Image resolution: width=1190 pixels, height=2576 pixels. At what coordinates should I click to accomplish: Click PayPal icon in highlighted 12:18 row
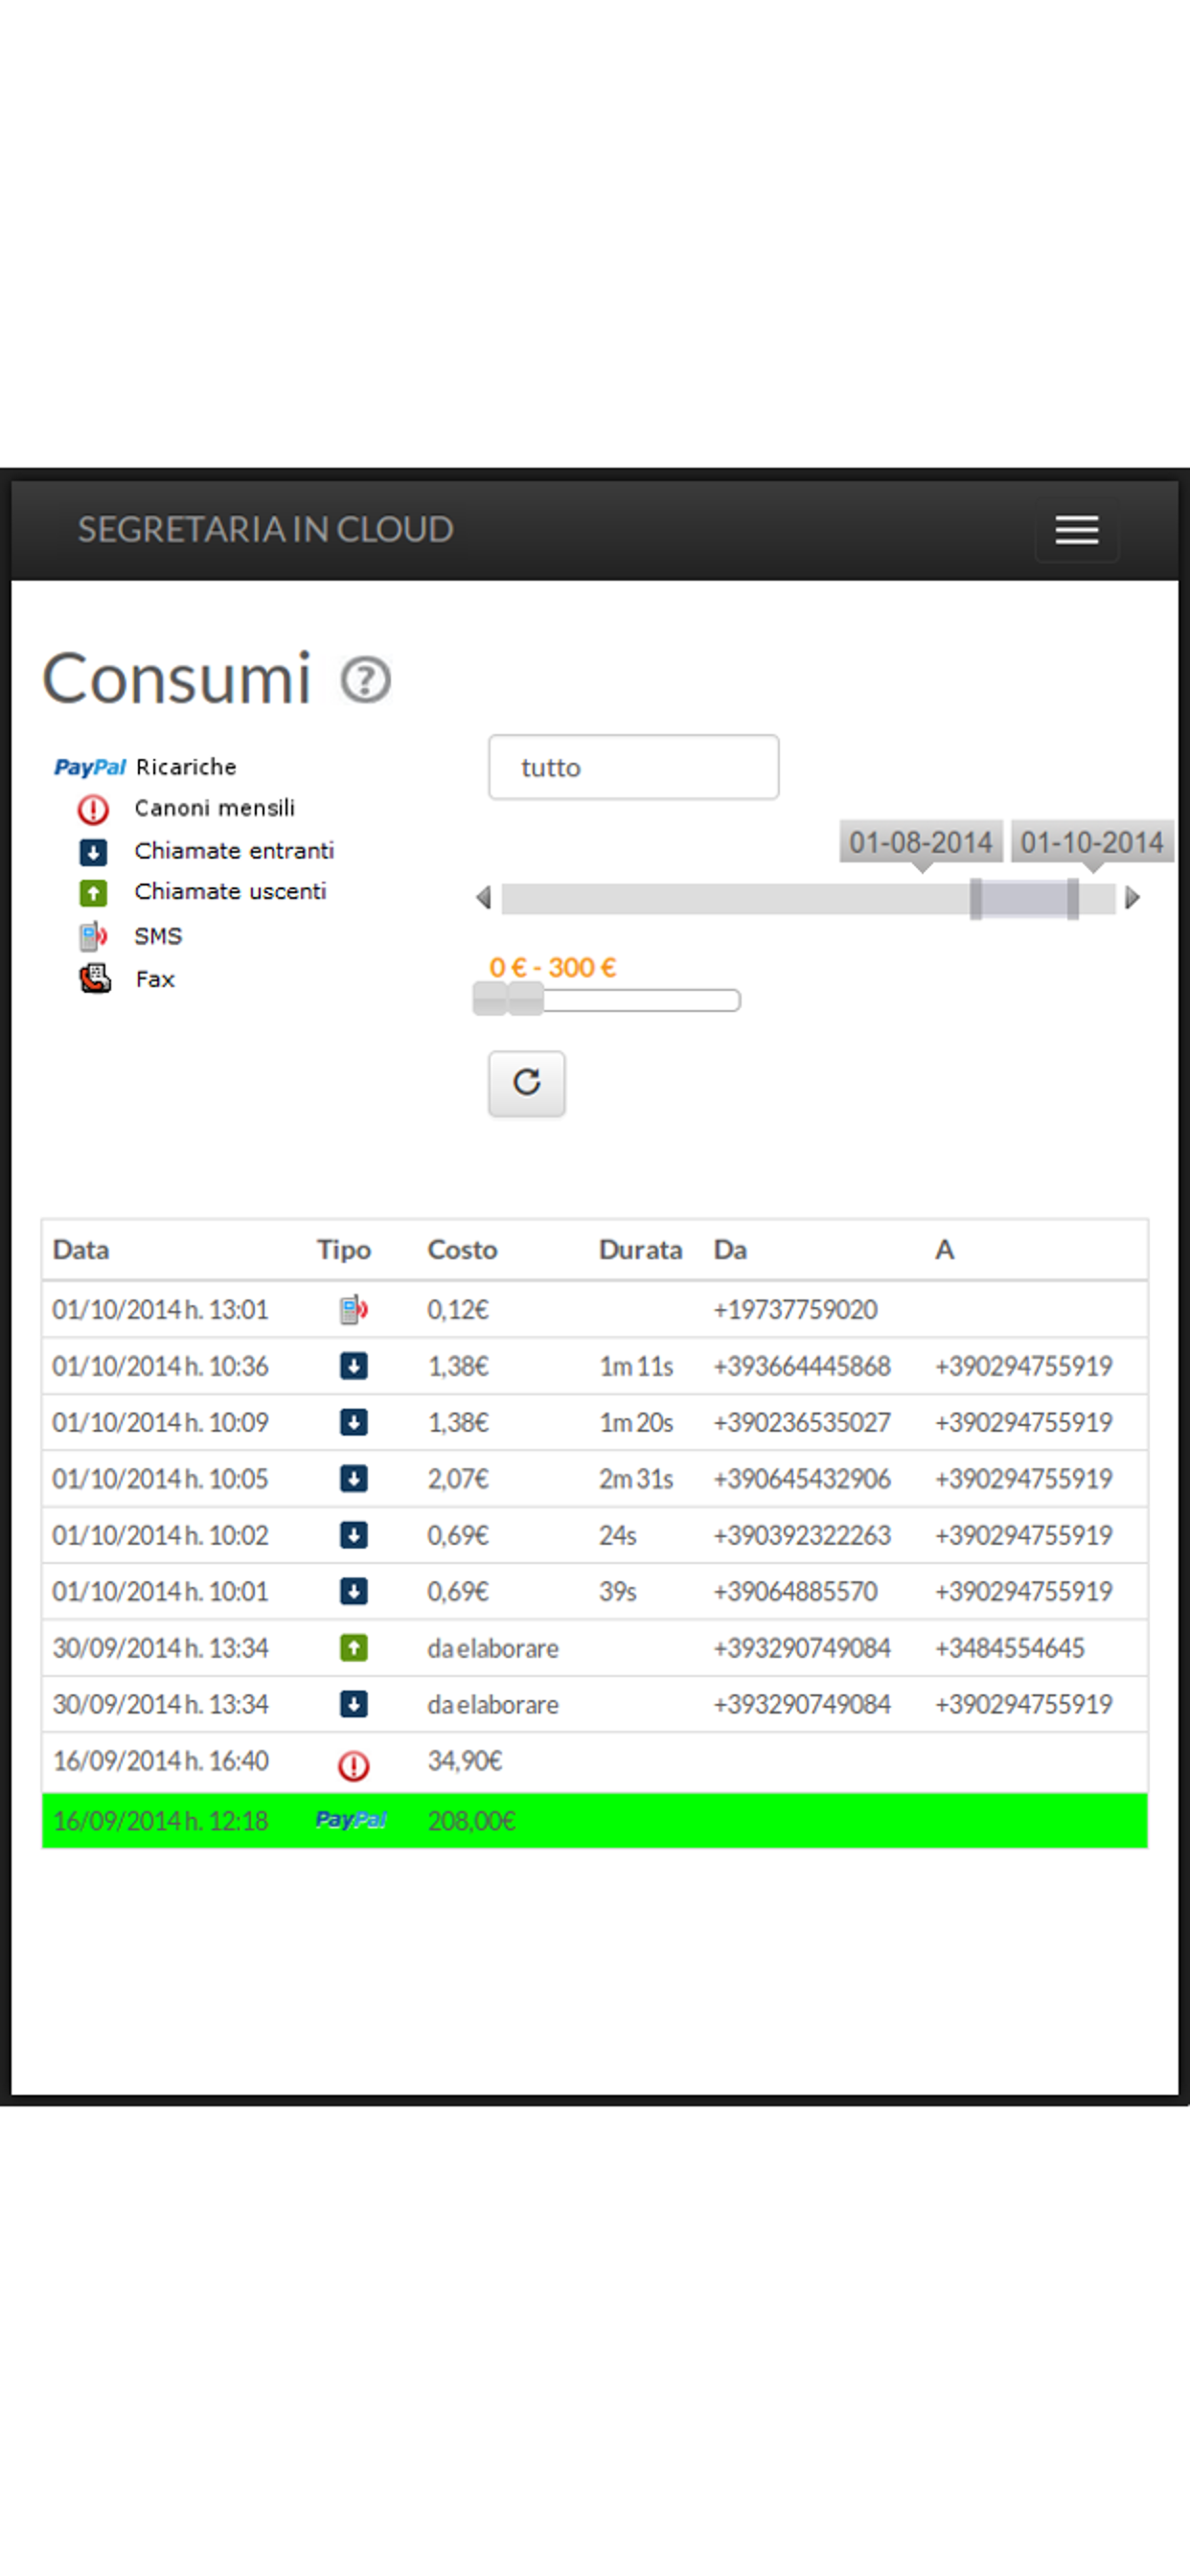(351, 1820)
